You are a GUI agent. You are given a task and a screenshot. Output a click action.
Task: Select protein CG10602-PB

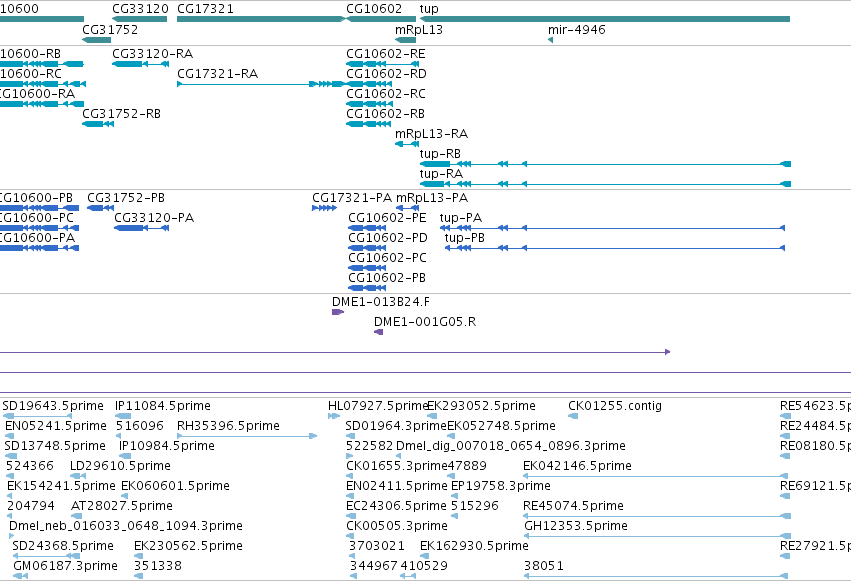pos(387,278)
